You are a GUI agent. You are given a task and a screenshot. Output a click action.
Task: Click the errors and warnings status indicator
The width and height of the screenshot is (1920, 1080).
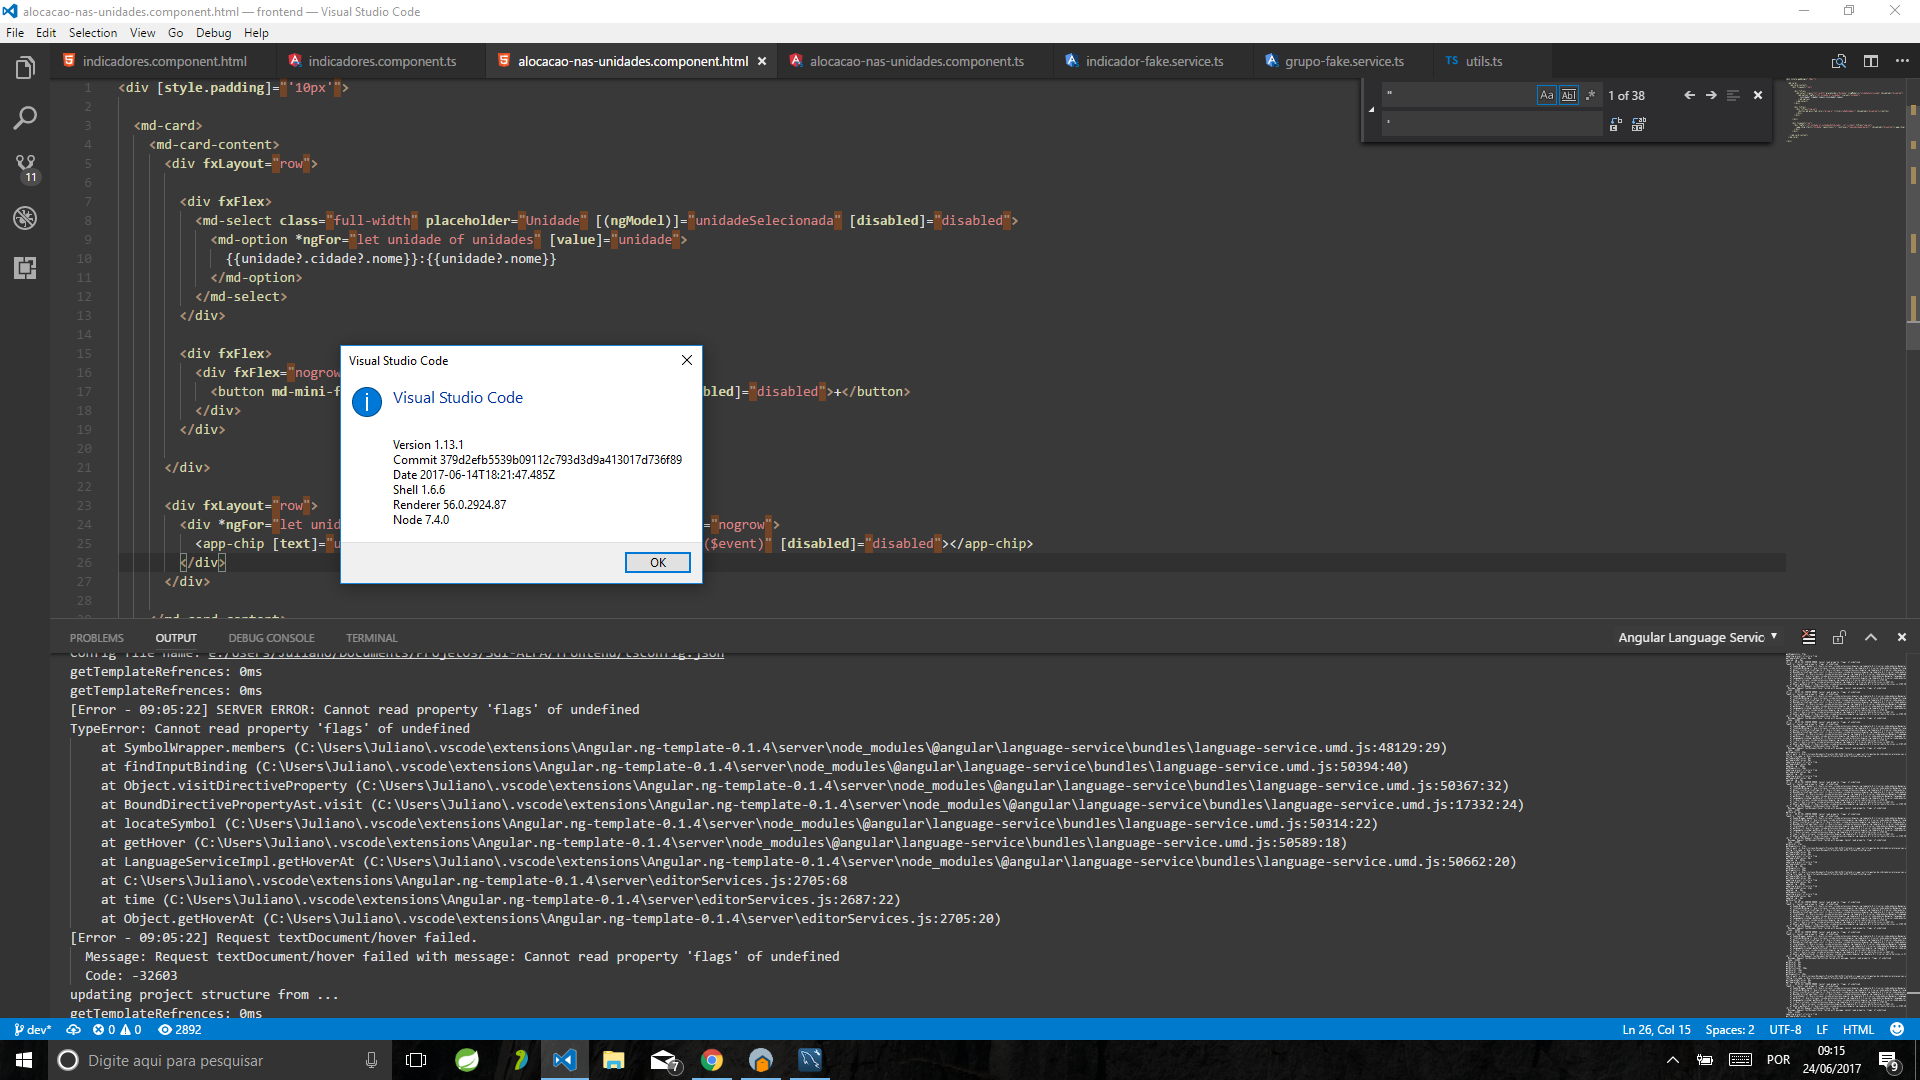click(x=117, y=1029)
